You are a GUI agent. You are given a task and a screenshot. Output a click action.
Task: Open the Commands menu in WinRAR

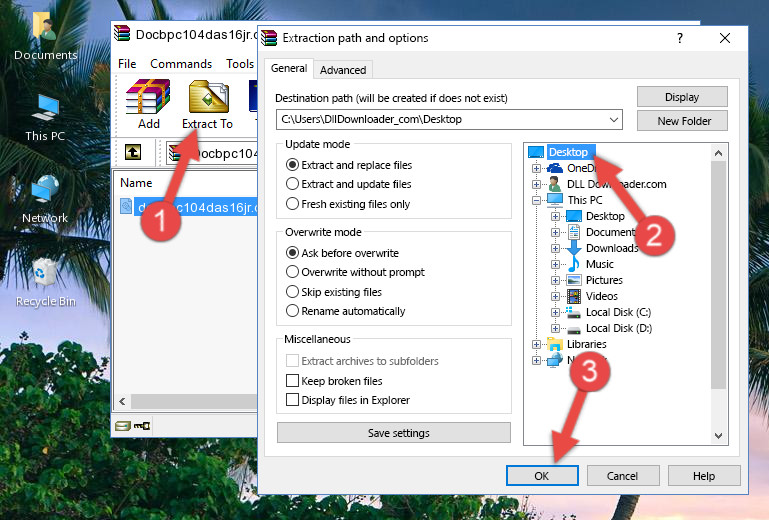181,64
